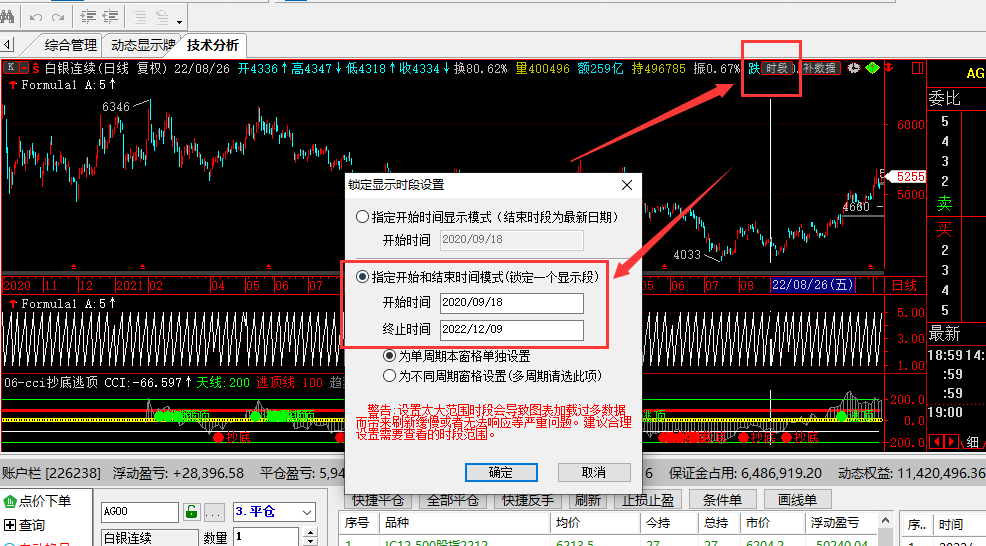Click the red split-panel layout icon
The image size is (986, 546).
917,68
